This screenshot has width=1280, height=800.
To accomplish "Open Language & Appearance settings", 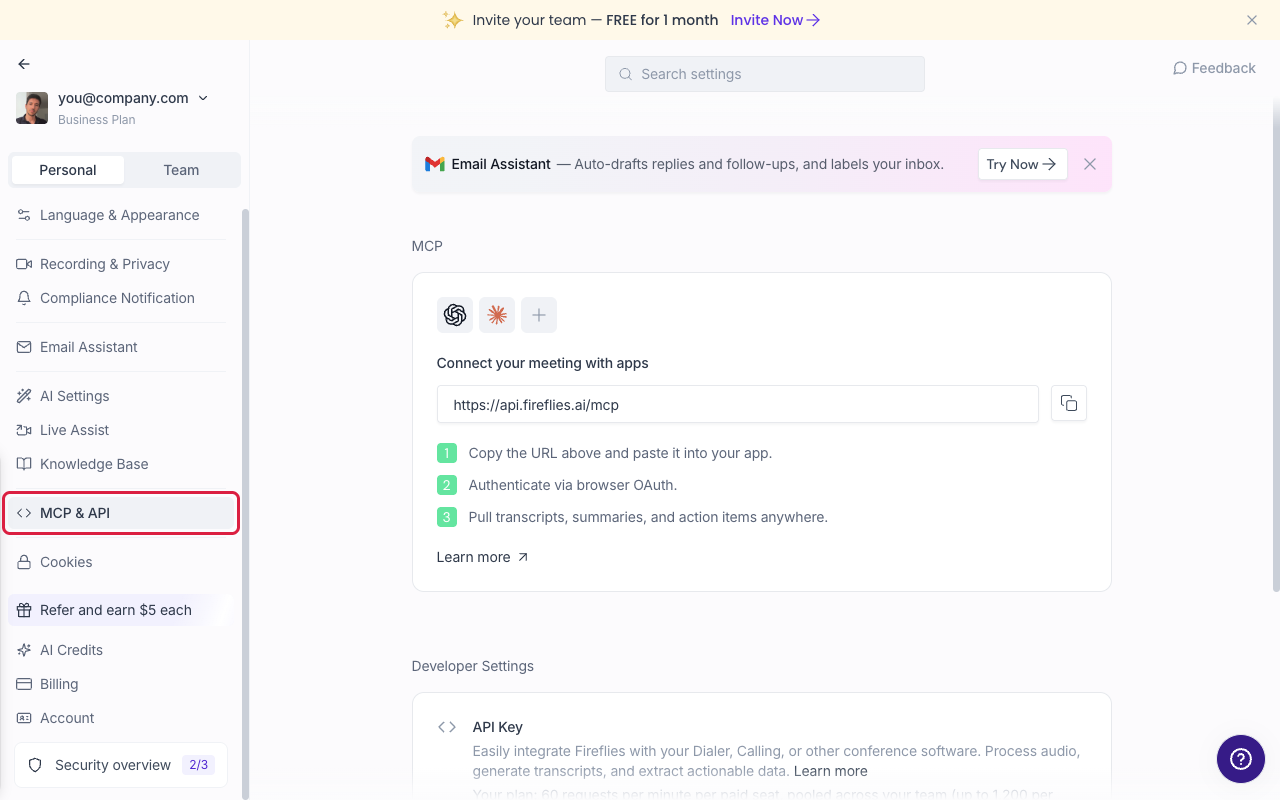I will click(x=121, y=215).
